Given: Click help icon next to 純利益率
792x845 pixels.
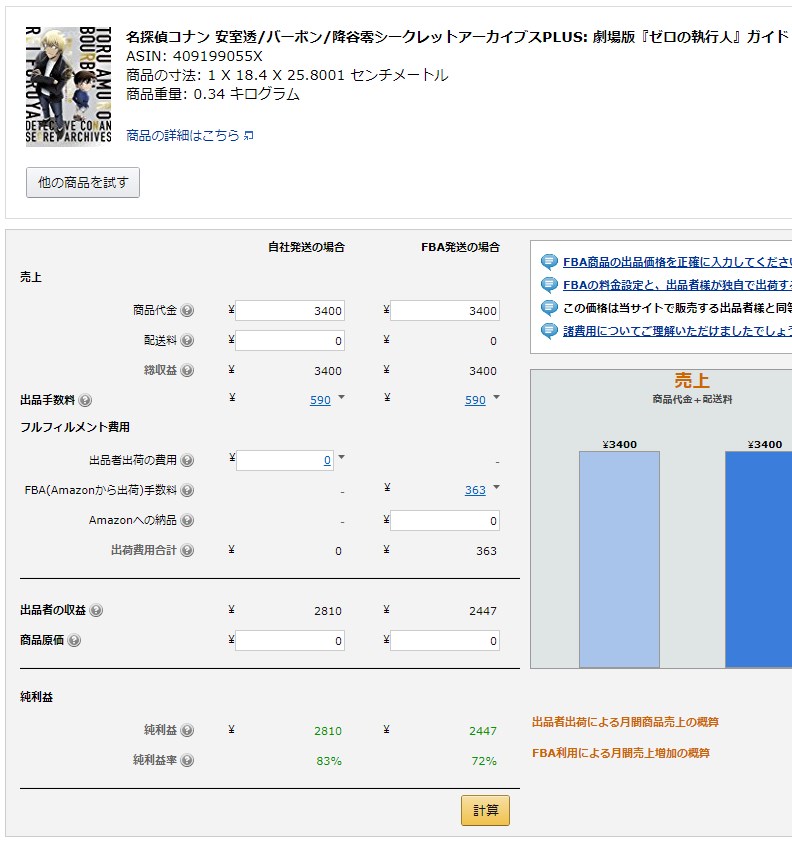Looking at the screenshot, I should coord(187,760).
